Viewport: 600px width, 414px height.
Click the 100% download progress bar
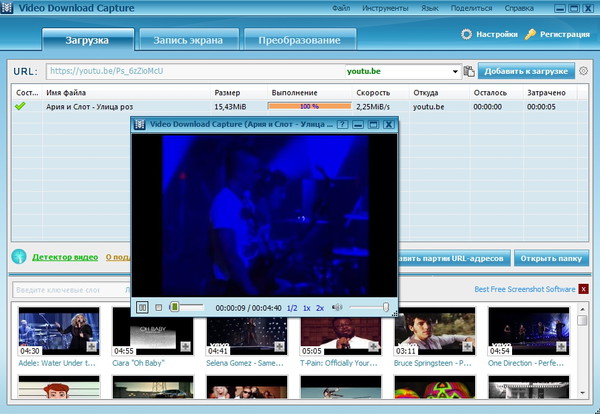(x=309, y=106)
